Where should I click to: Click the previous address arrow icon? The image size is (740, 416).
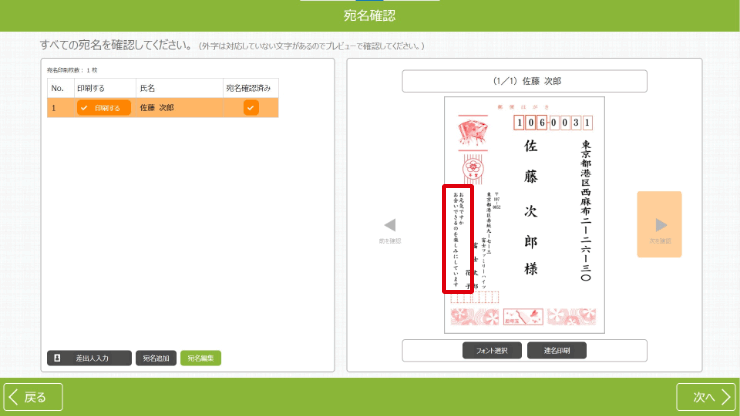tap(390, 225)
